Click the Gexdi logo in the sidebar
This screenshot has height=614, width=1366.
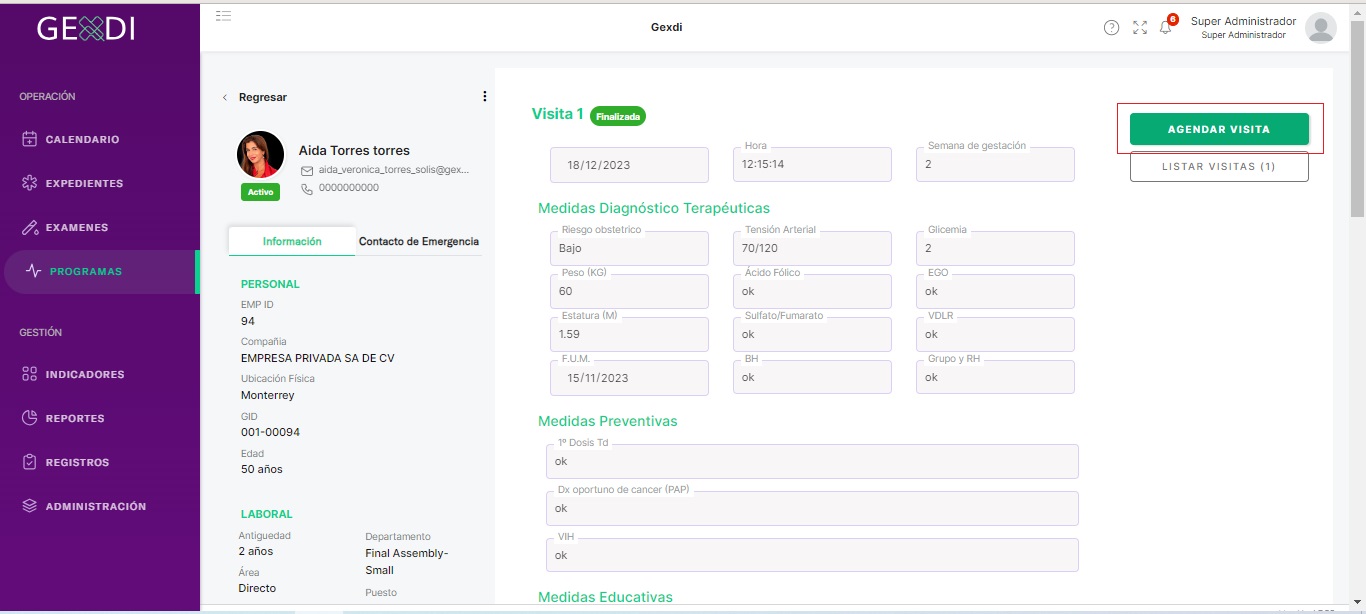pyautogui.click(x=86, y=30)
